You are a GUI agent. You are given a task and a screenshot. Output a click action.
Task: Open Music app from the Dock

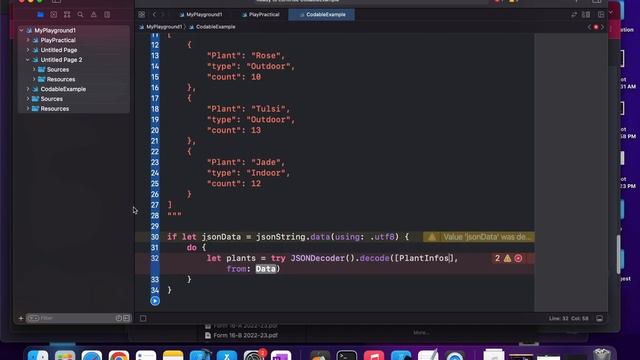(374, 356)
